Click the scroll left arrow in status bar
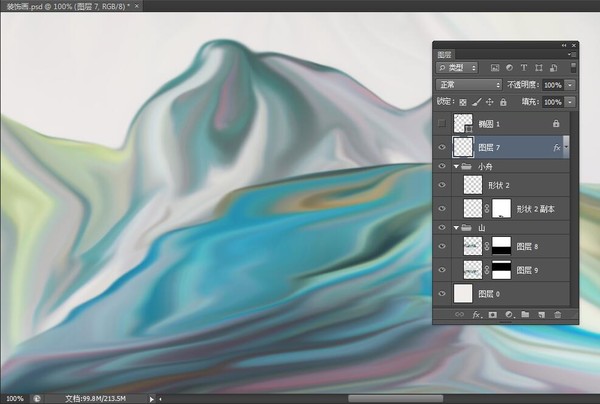This screenshot has height=404, width=600. 161,399
